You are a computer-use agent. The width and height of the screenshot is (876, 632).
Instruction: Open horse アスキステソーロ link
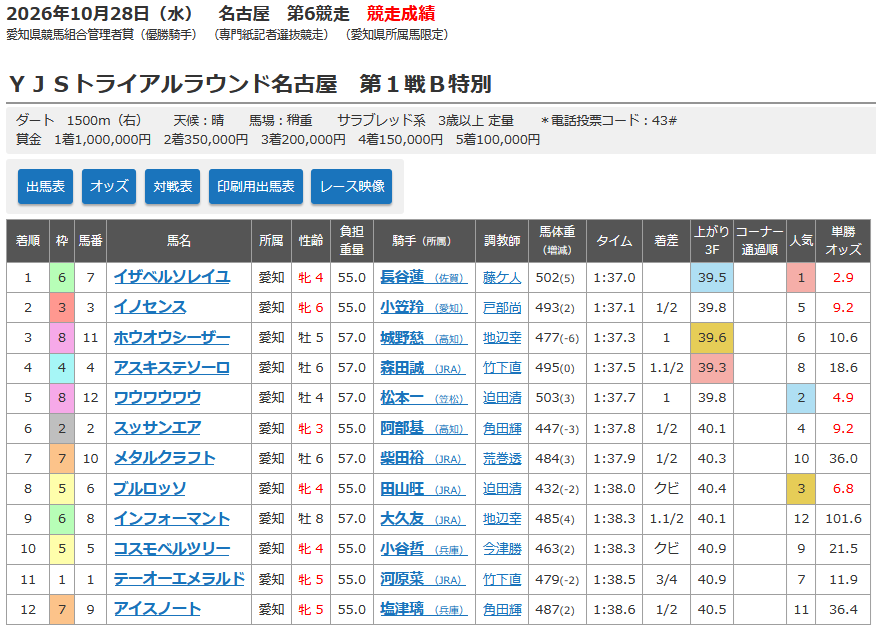click(x=172, y=368)
